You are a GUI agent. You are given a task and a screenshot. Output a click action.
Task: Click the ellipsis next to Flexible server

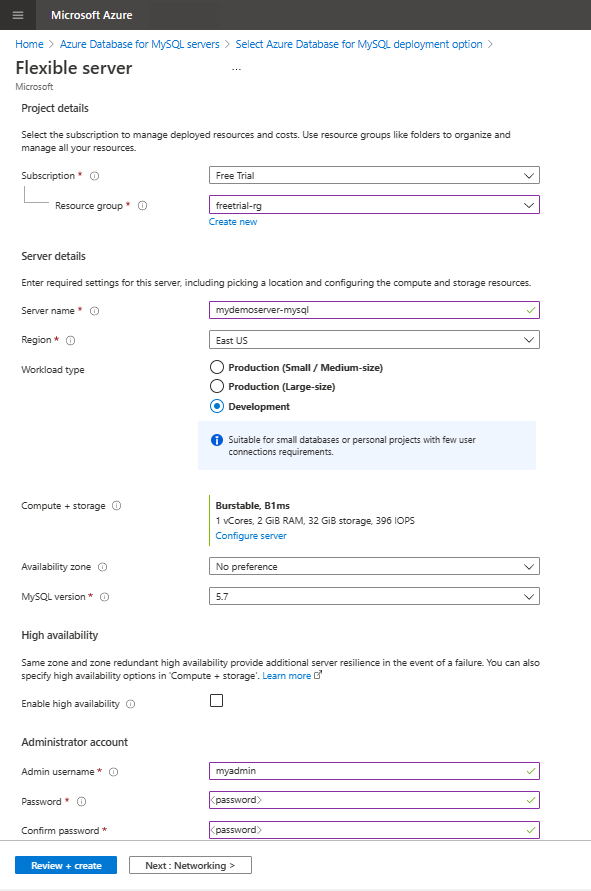click(237, 67)
